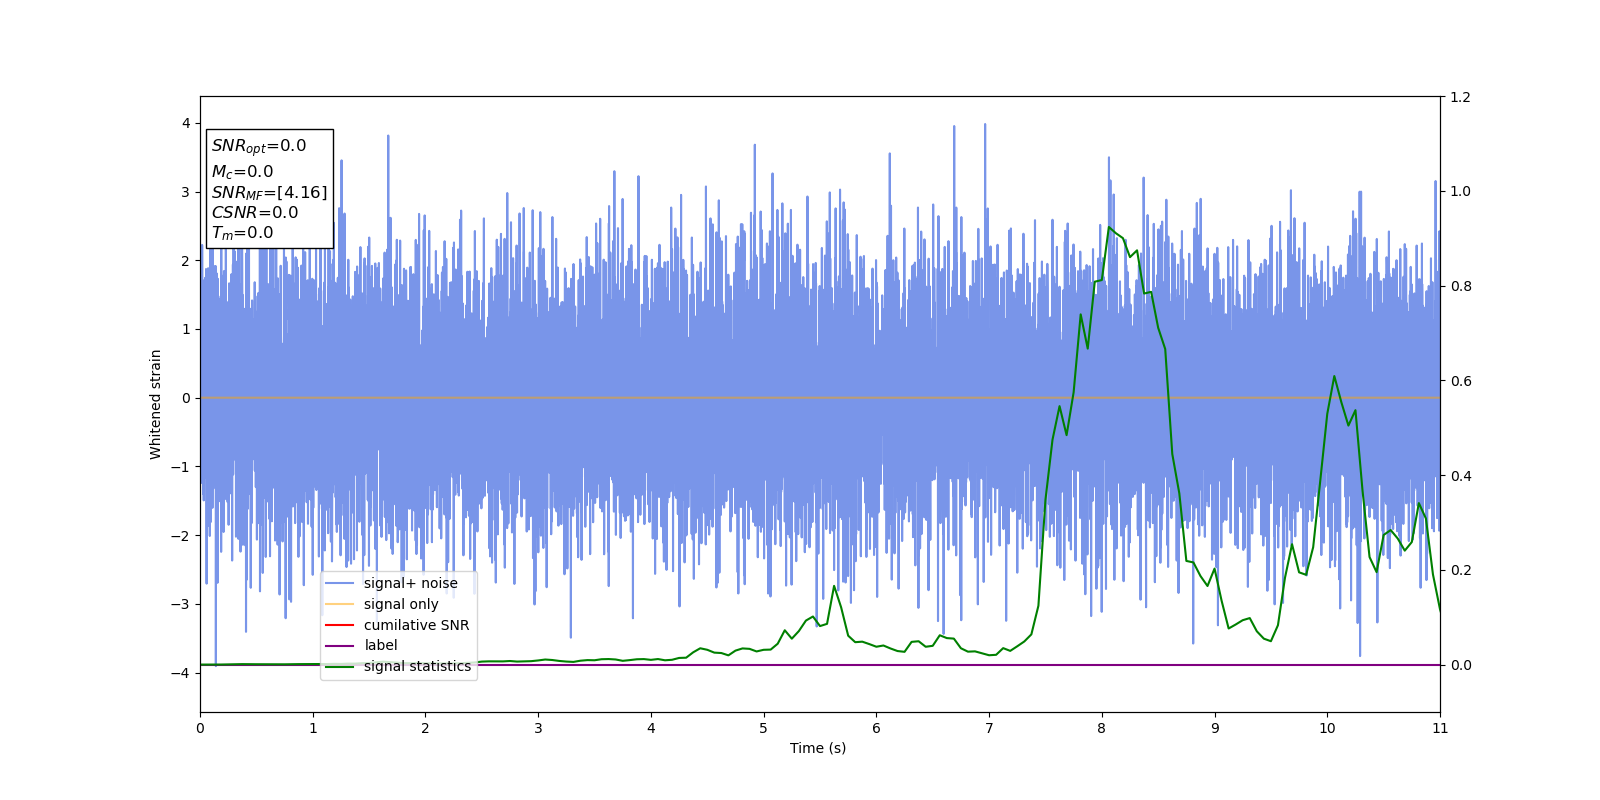Click the green curve's highest peak near 8 s
Screen dimensions: 1600x800
[1109, 228]
